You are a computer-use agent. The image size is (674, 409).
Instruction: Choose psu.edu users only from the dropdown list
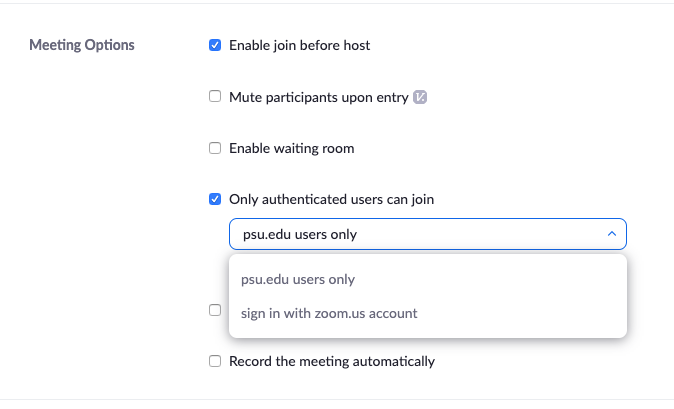298,279
